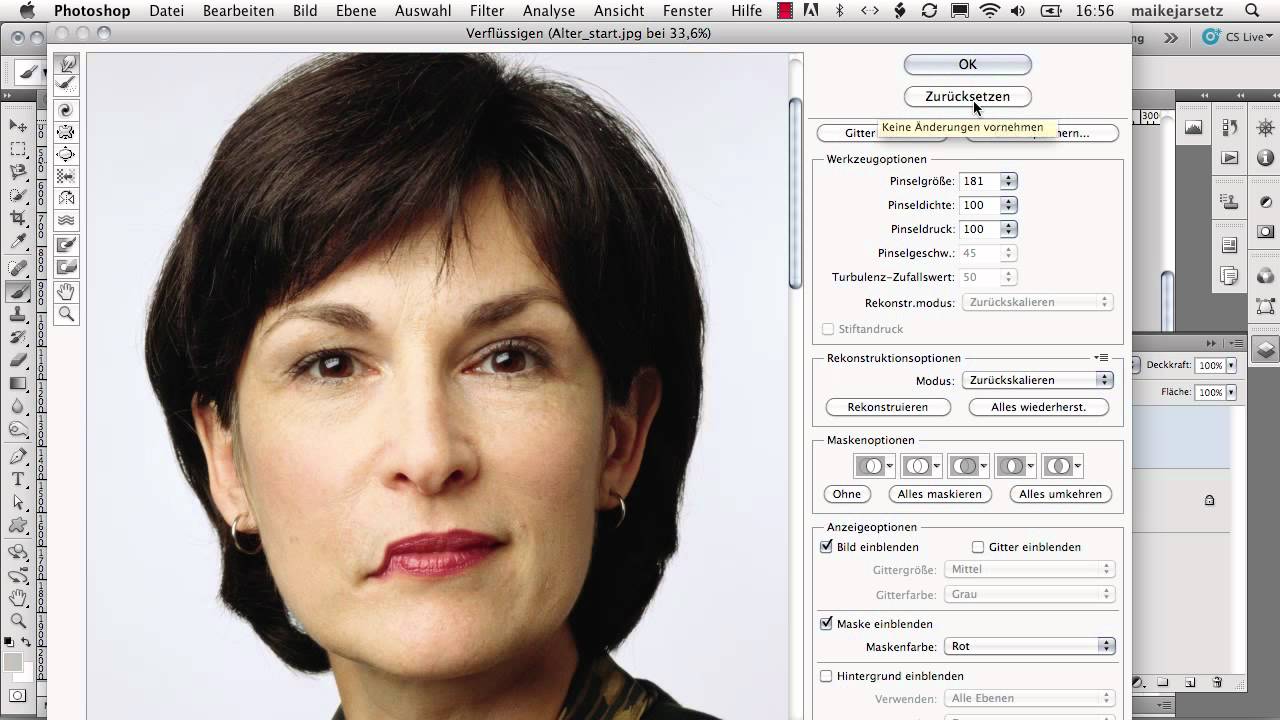Viewport: 1280px width, 720px height.
Task: Click the Zurücksetzen button
Action: (967, 96)
